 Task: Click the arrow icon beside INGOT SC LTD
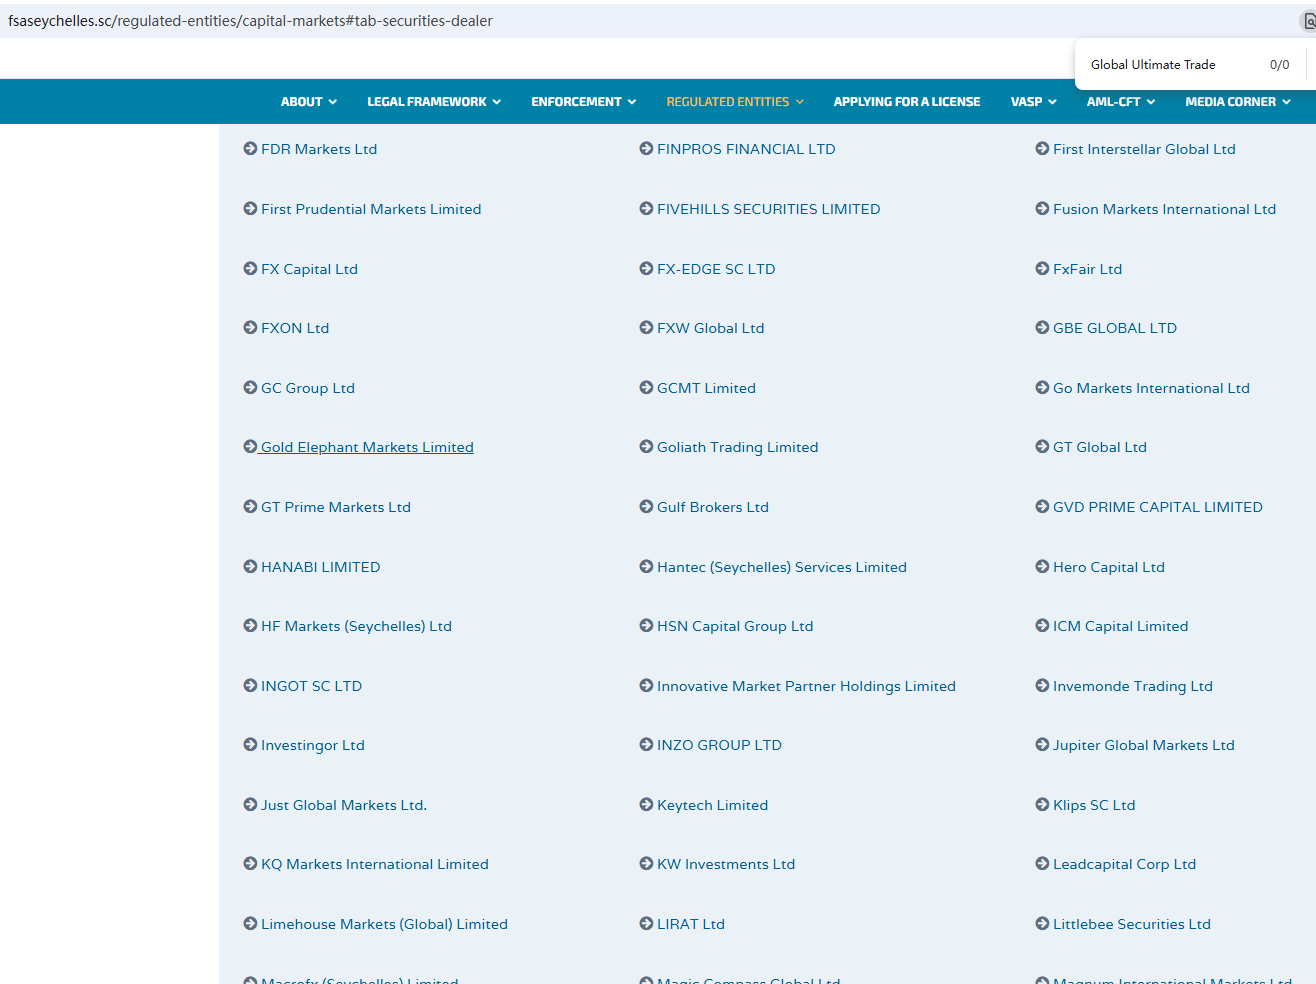pos(250,686)
